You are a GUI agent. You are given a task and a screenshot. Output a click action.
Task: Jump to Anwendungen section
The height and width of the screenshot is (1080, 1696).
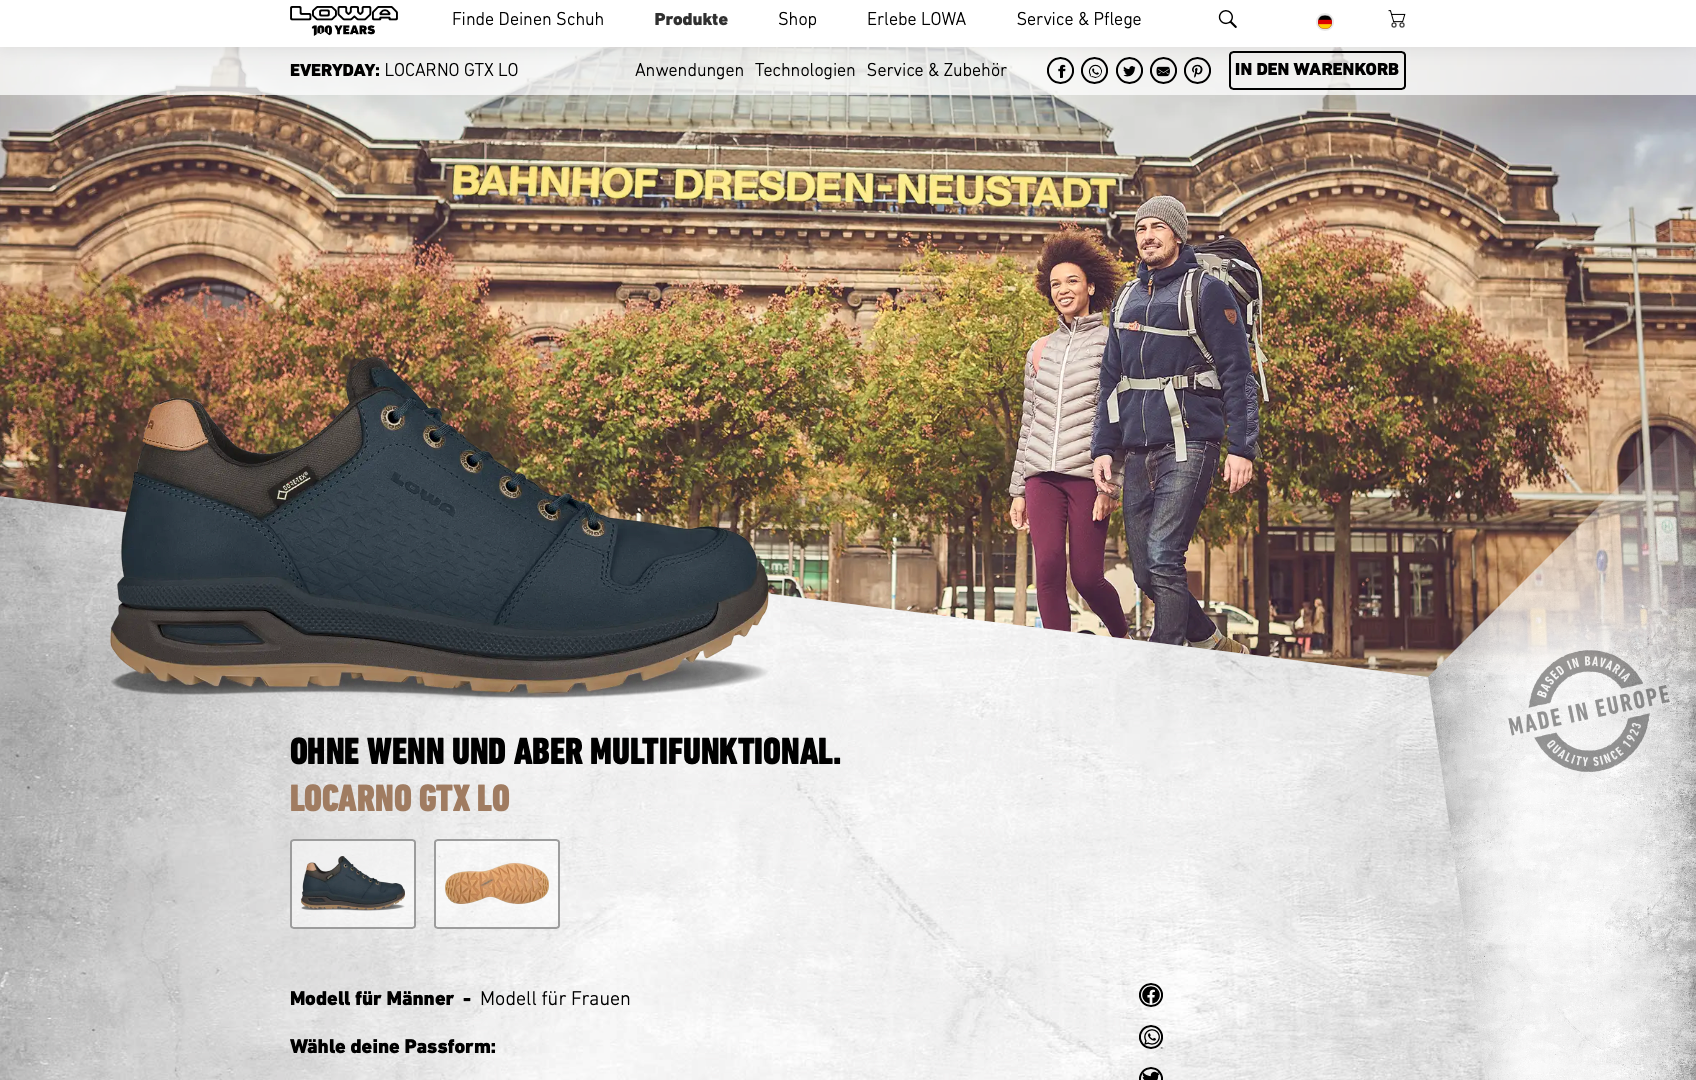[689, 71]
